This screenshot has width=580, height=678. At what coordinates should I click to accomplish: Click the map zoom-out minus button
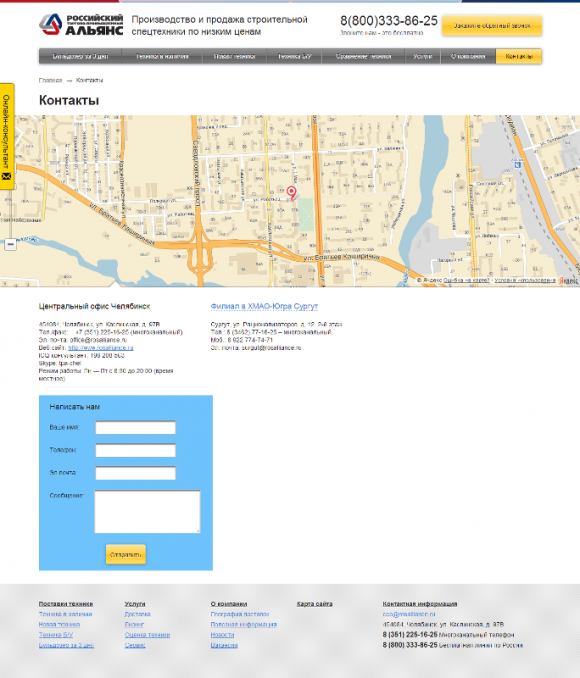coord(10,244)
